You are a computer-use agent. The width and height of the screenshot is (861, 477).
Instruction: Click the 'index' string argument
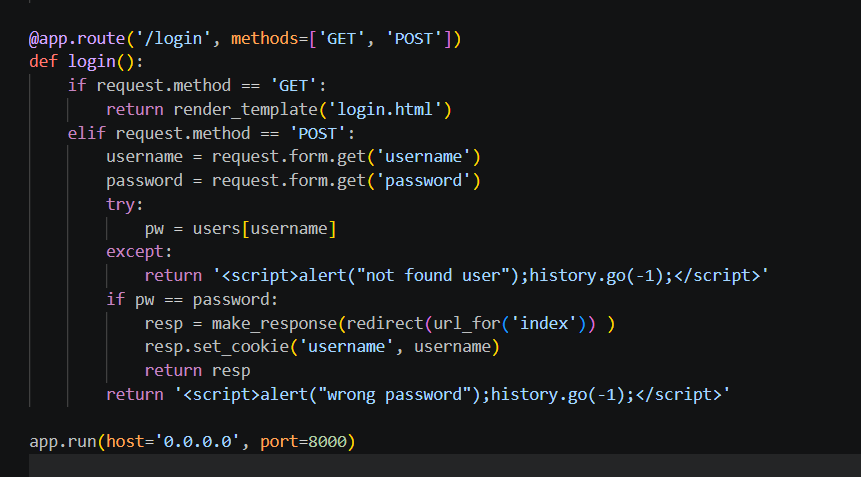coord(544,323)
